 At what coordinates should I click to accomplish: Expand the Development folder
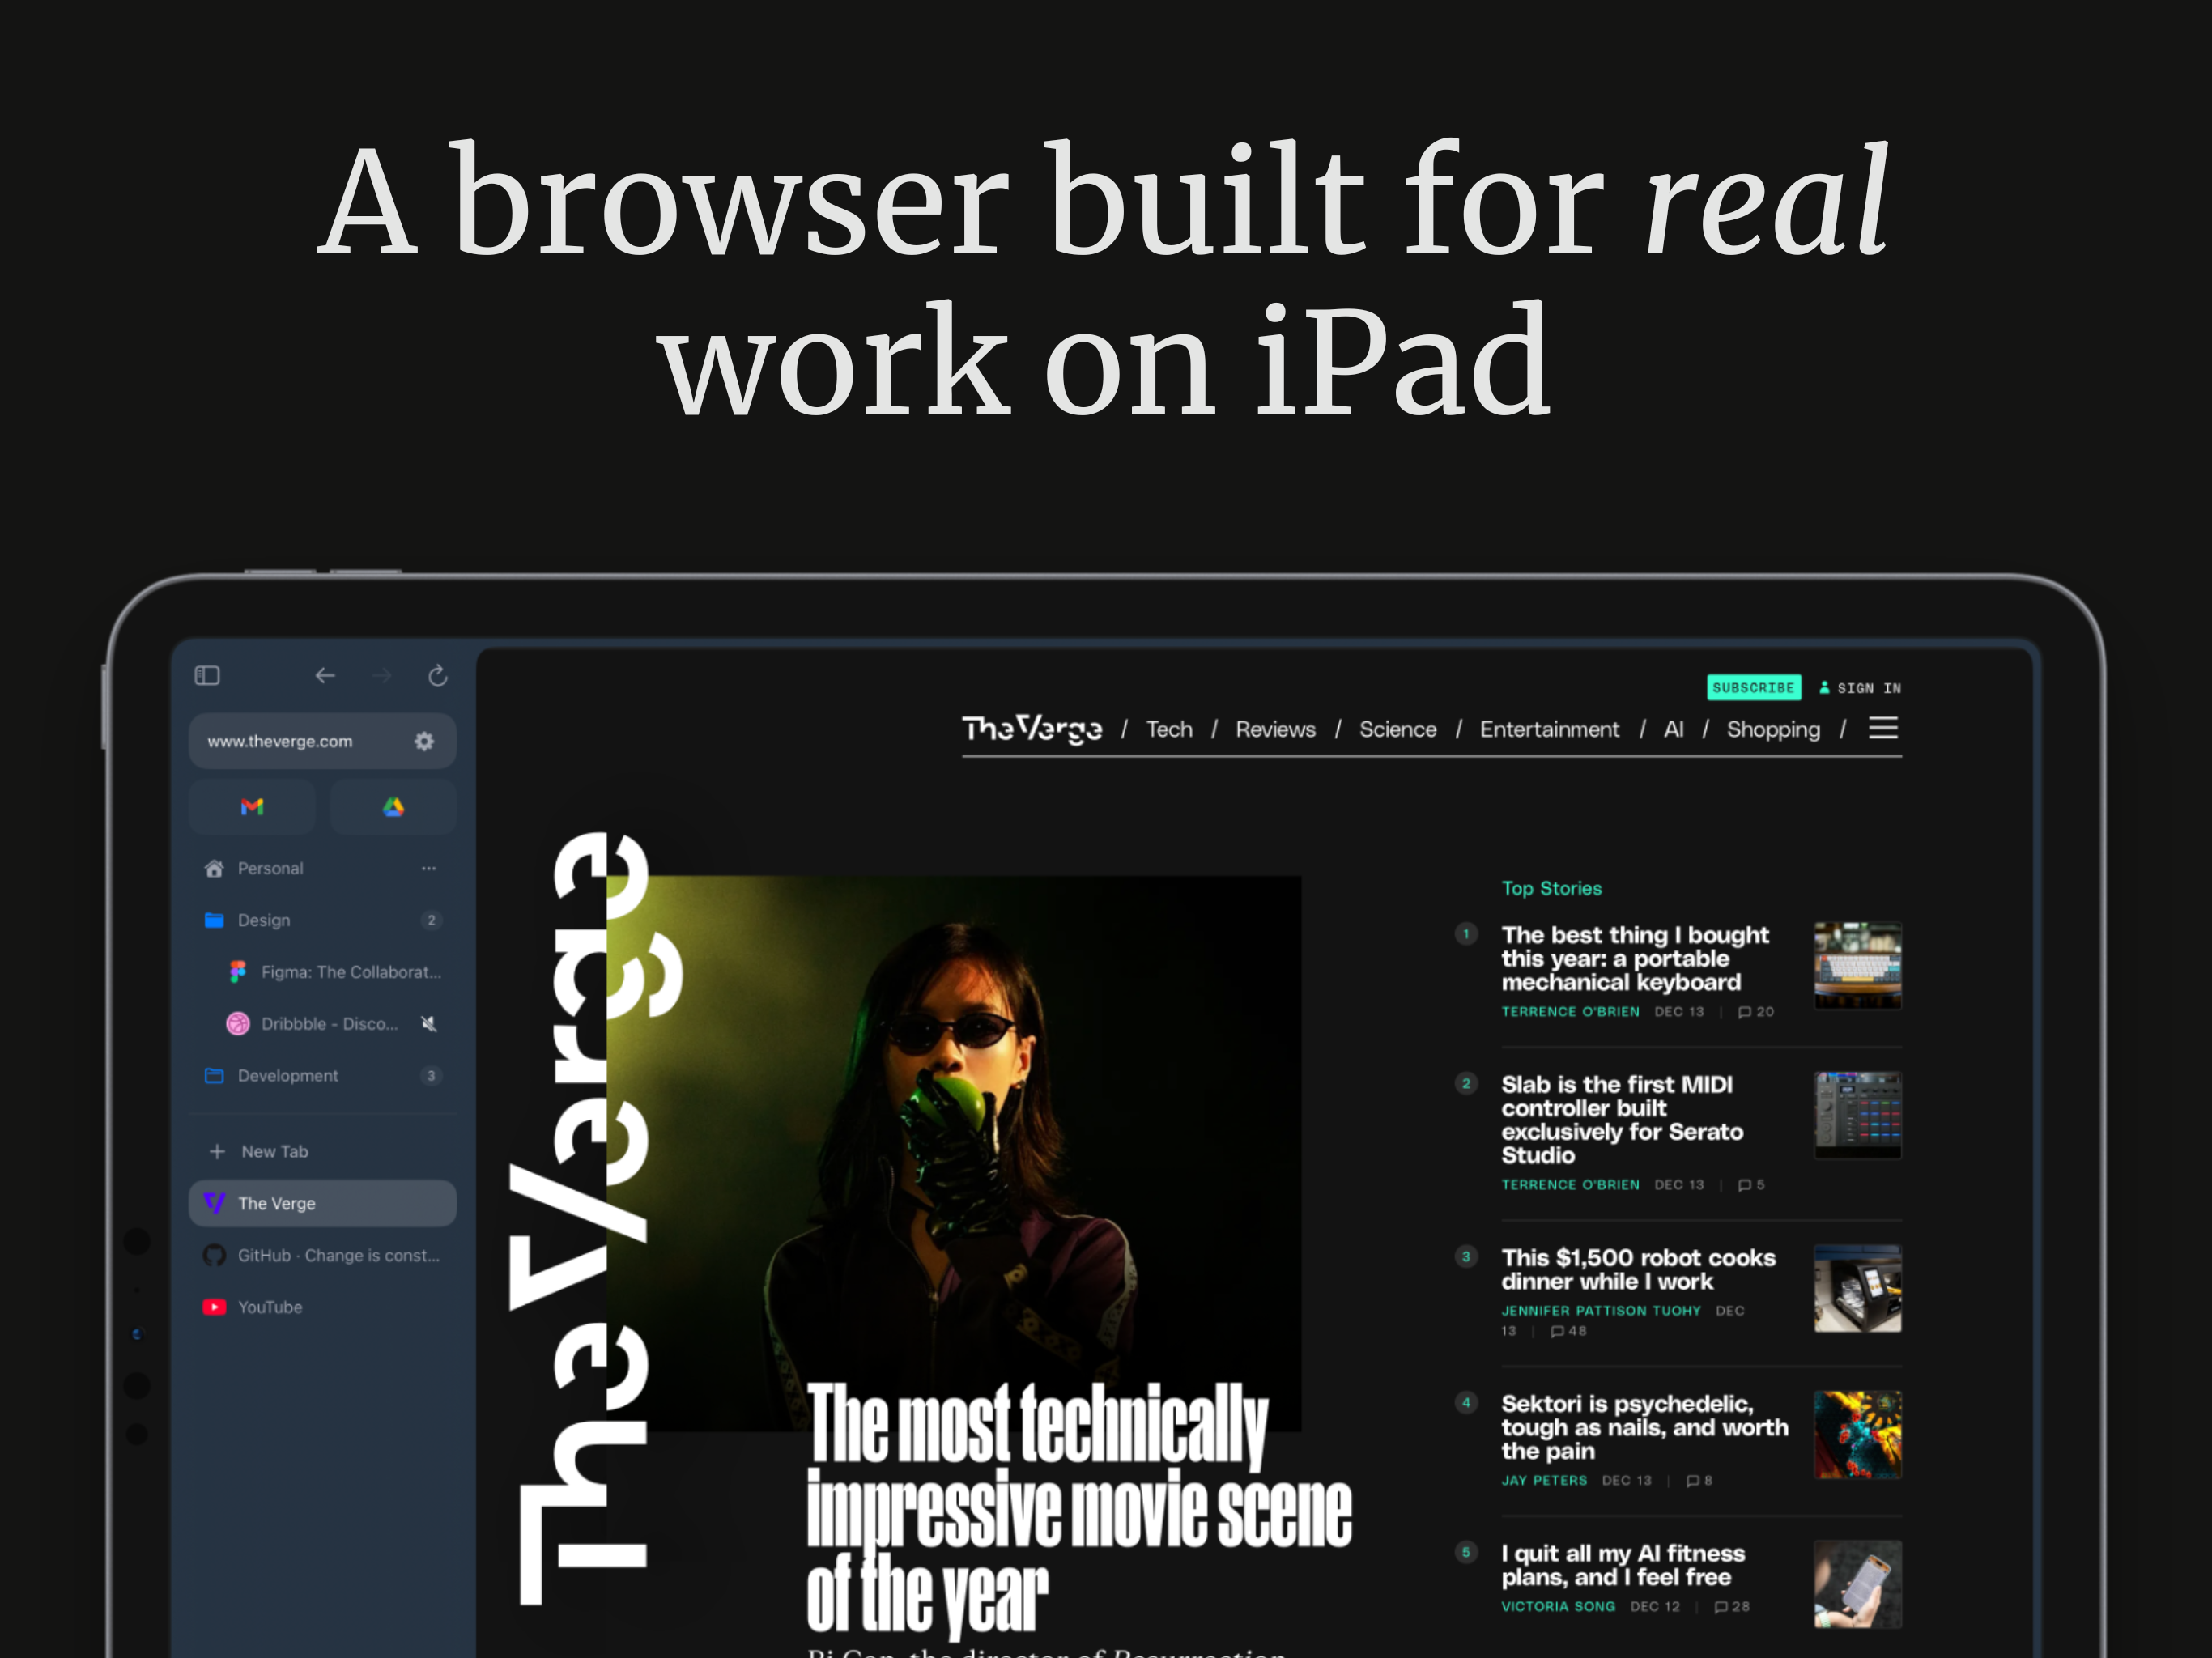click(288, 1075)
